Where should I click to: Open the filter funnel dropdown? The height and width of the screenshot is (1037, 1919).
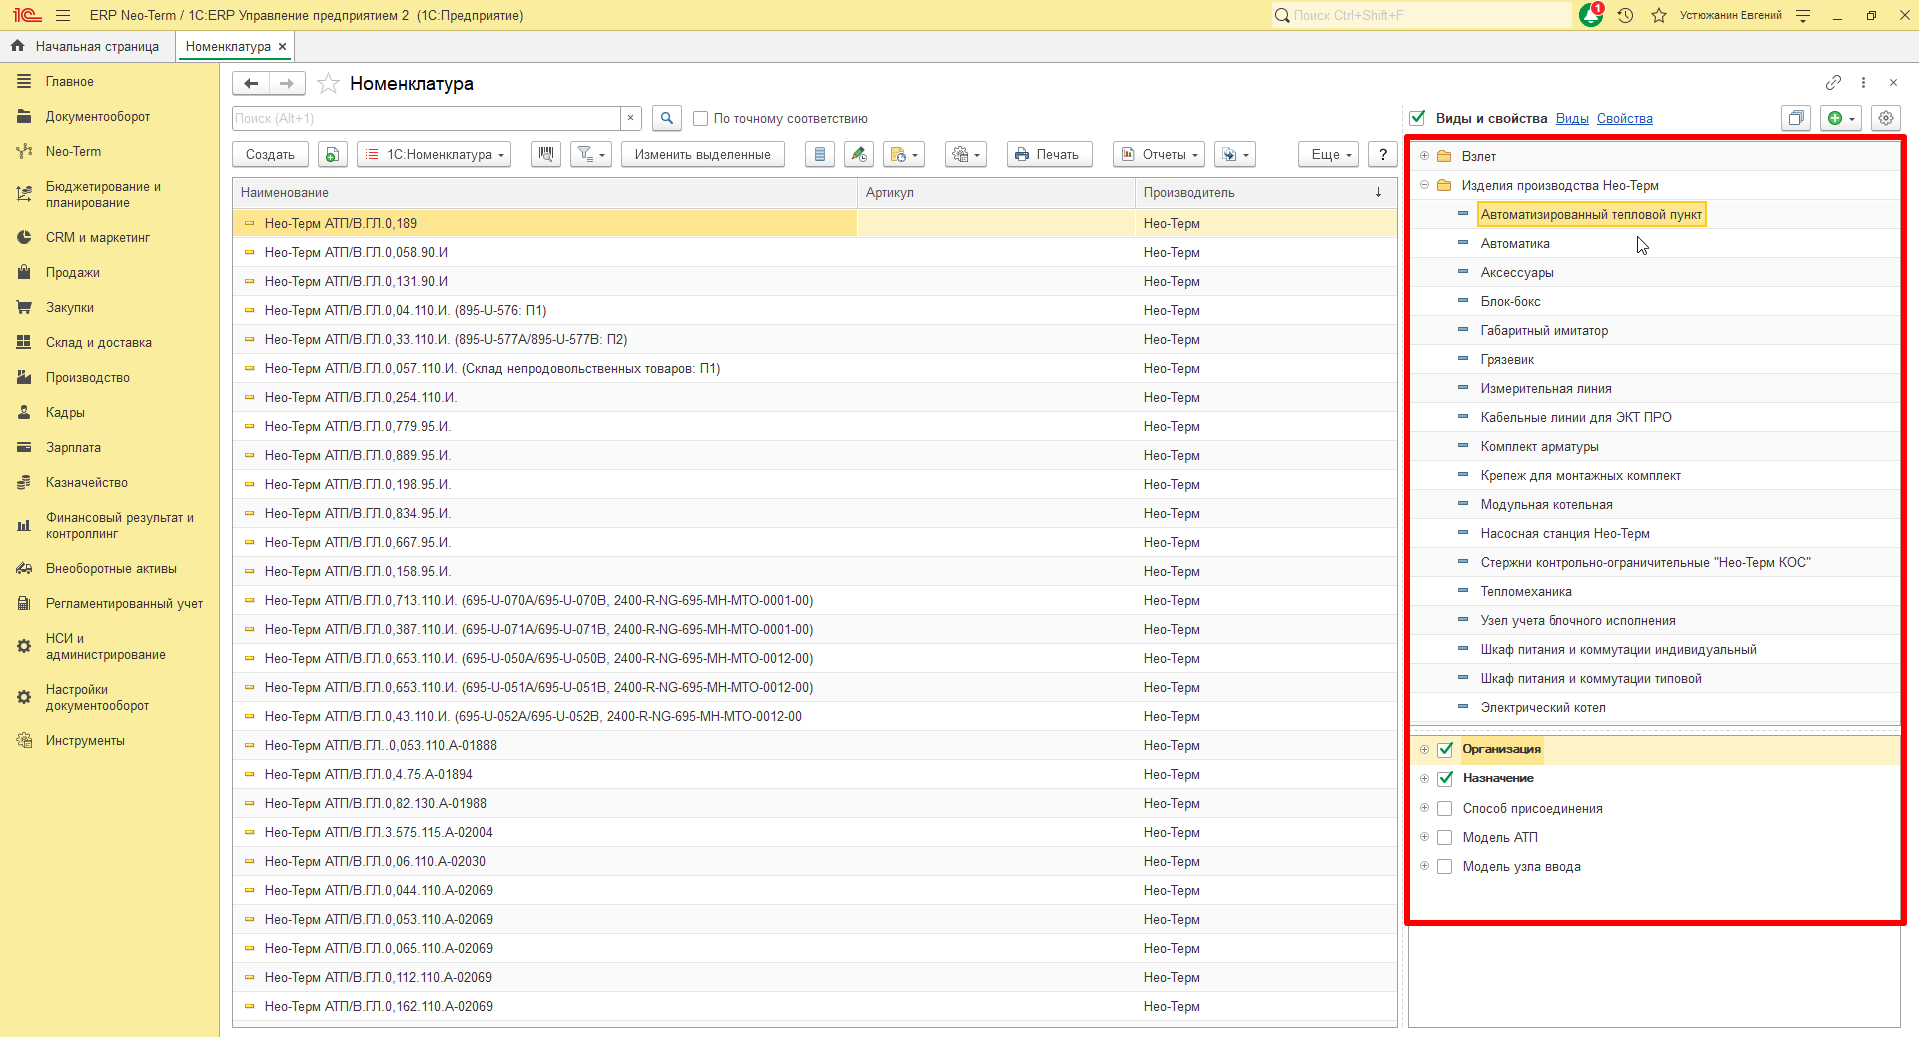point(591,154)
